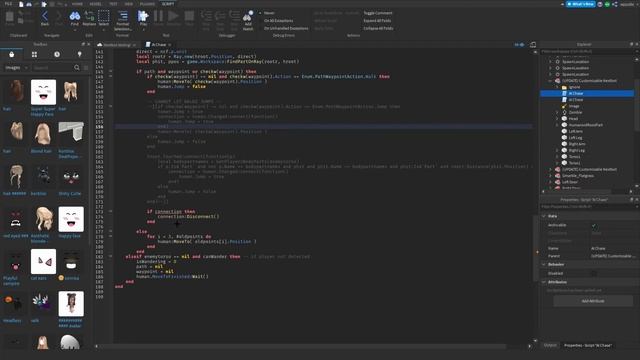Switch to the VIEW ribbon tab
The height and width of the screenshot is (360, 640).
(x=129, y=4)
